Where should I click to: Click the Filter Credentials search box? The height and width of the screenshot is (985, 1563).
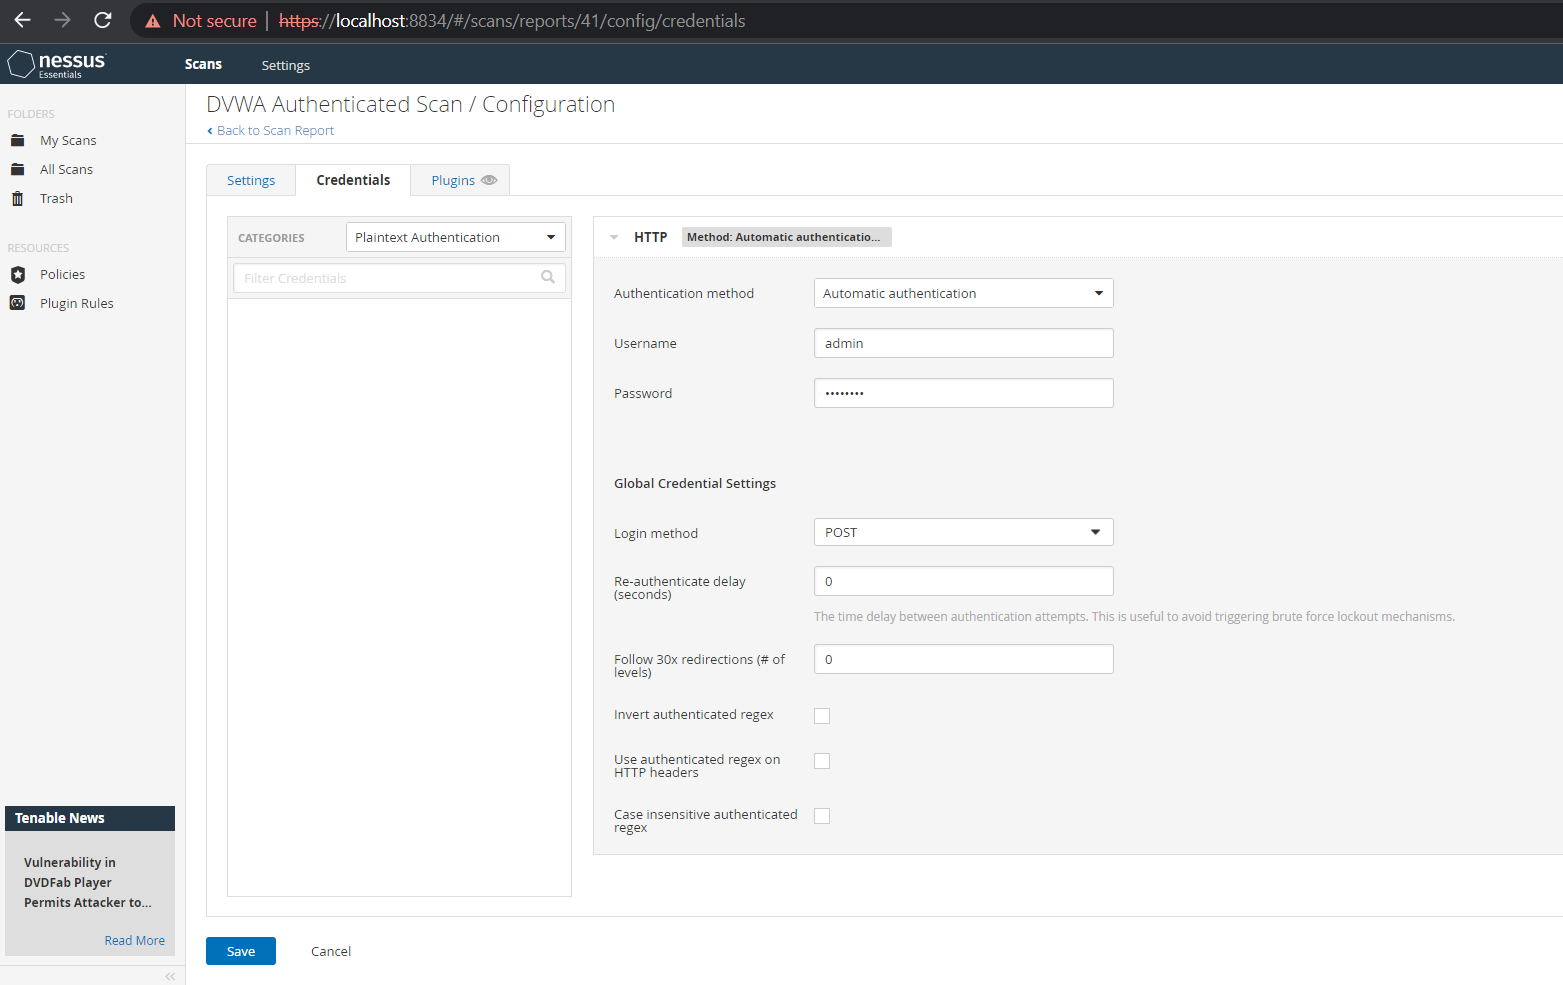[x=399, y=278]
